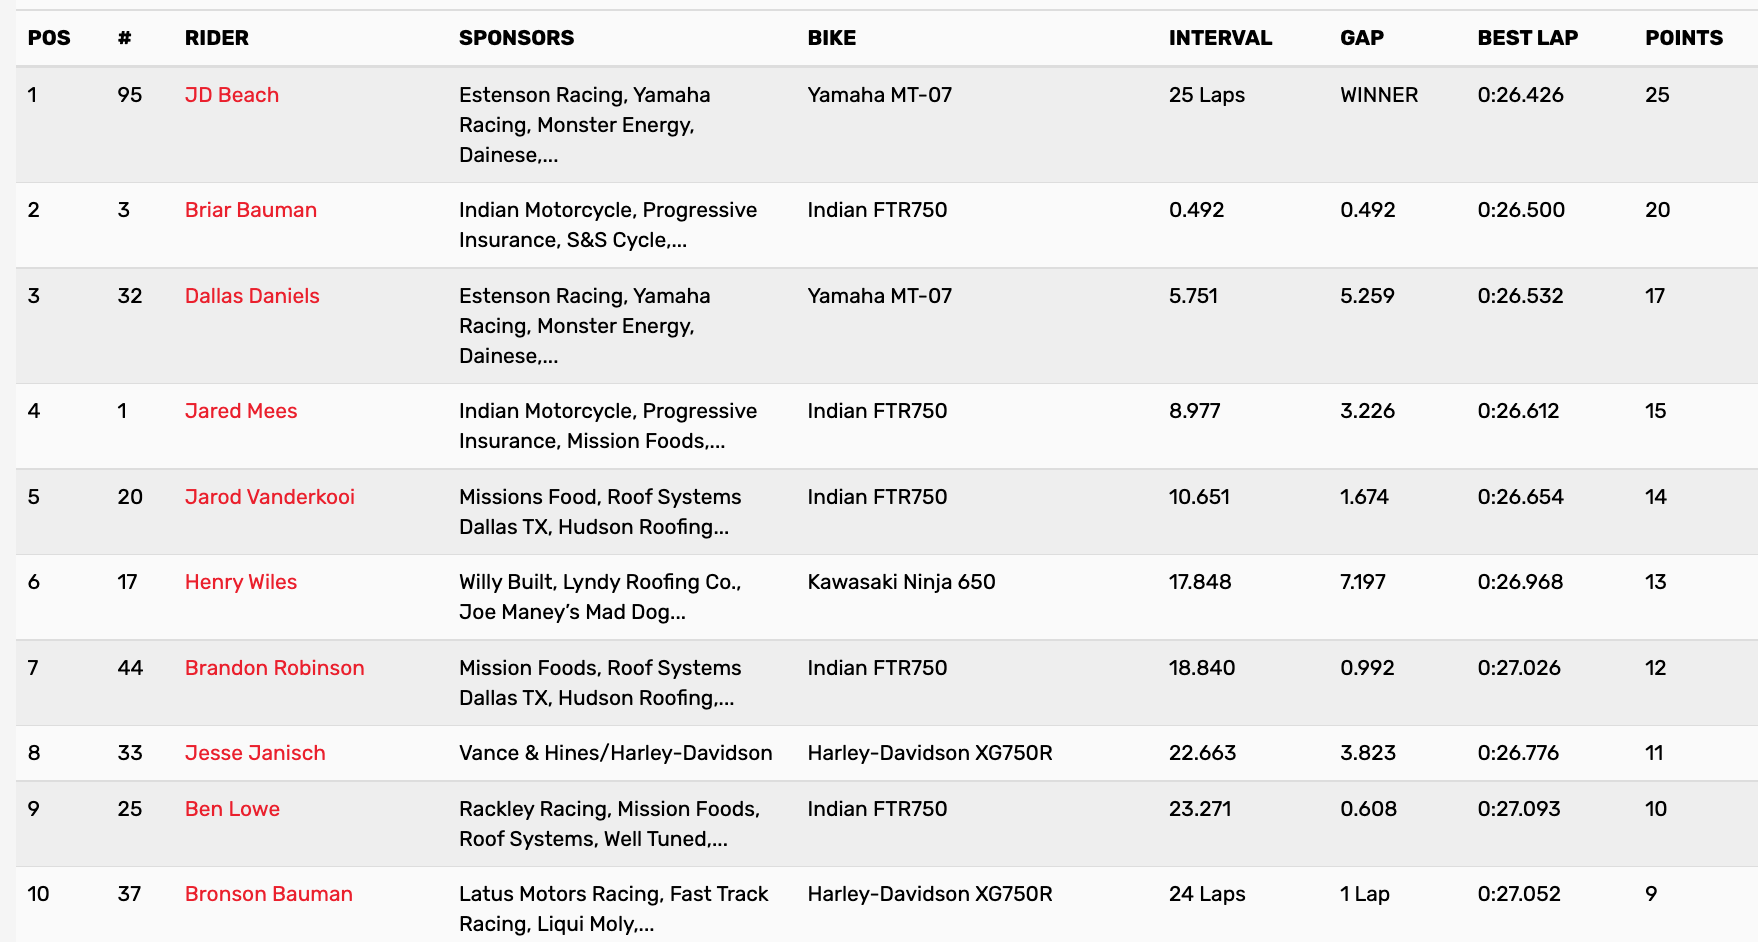
Task: Select Ben Lowe rider link
Action: (x=232, y=809)
